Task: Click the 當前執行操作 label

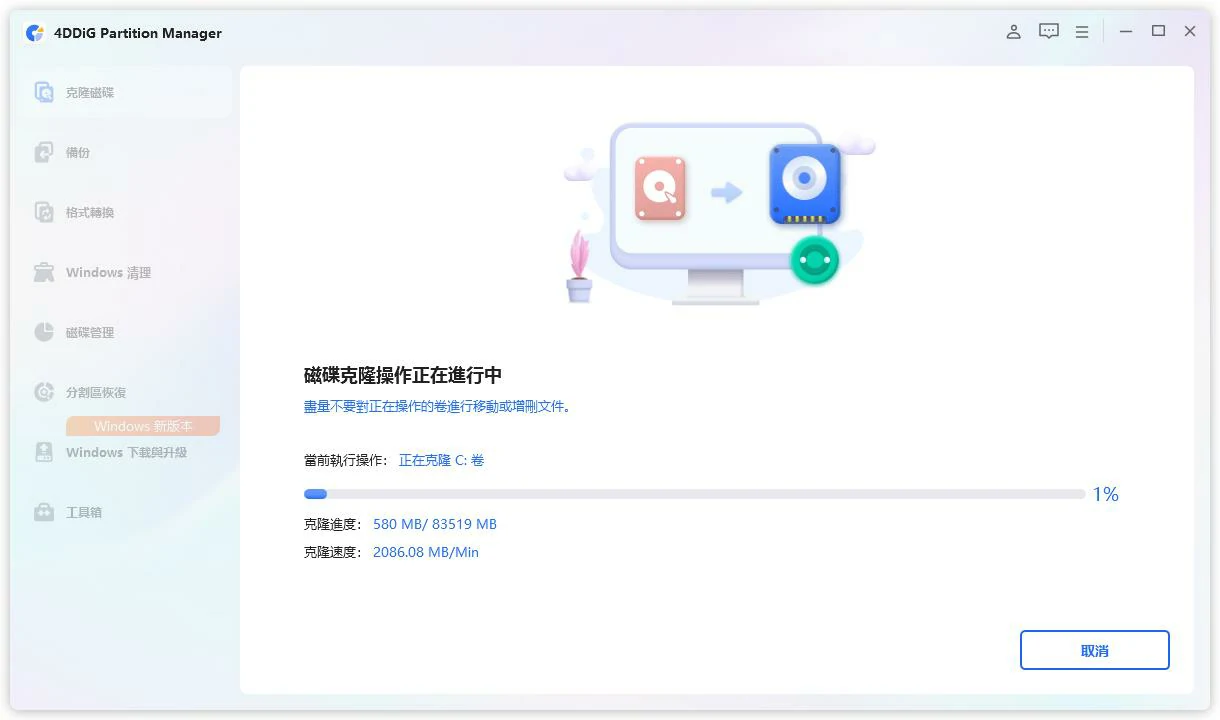Action: 347,460
